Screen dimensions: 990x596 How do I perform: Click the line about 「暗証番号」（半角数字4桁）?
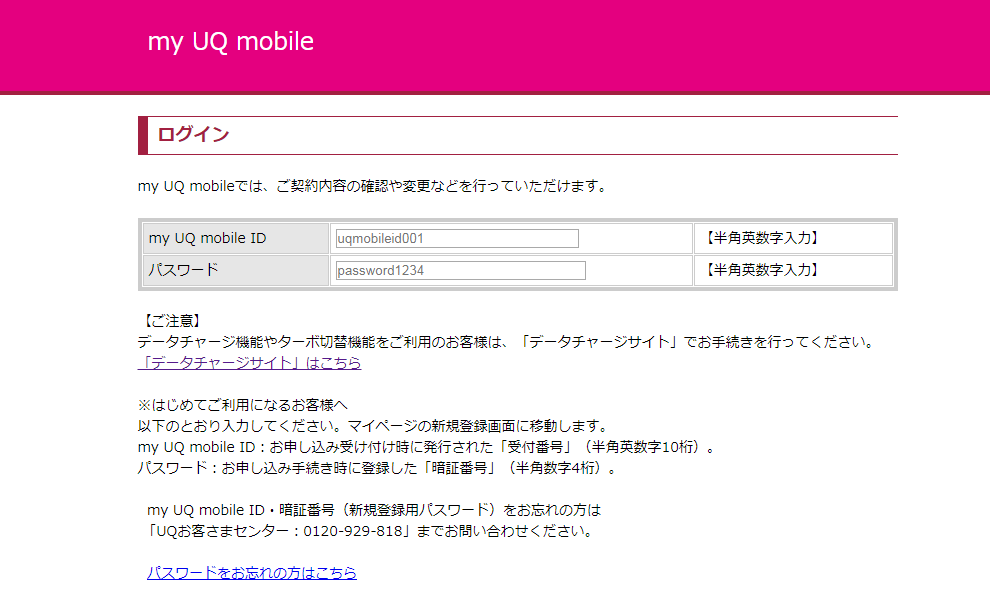pos(377,468)
